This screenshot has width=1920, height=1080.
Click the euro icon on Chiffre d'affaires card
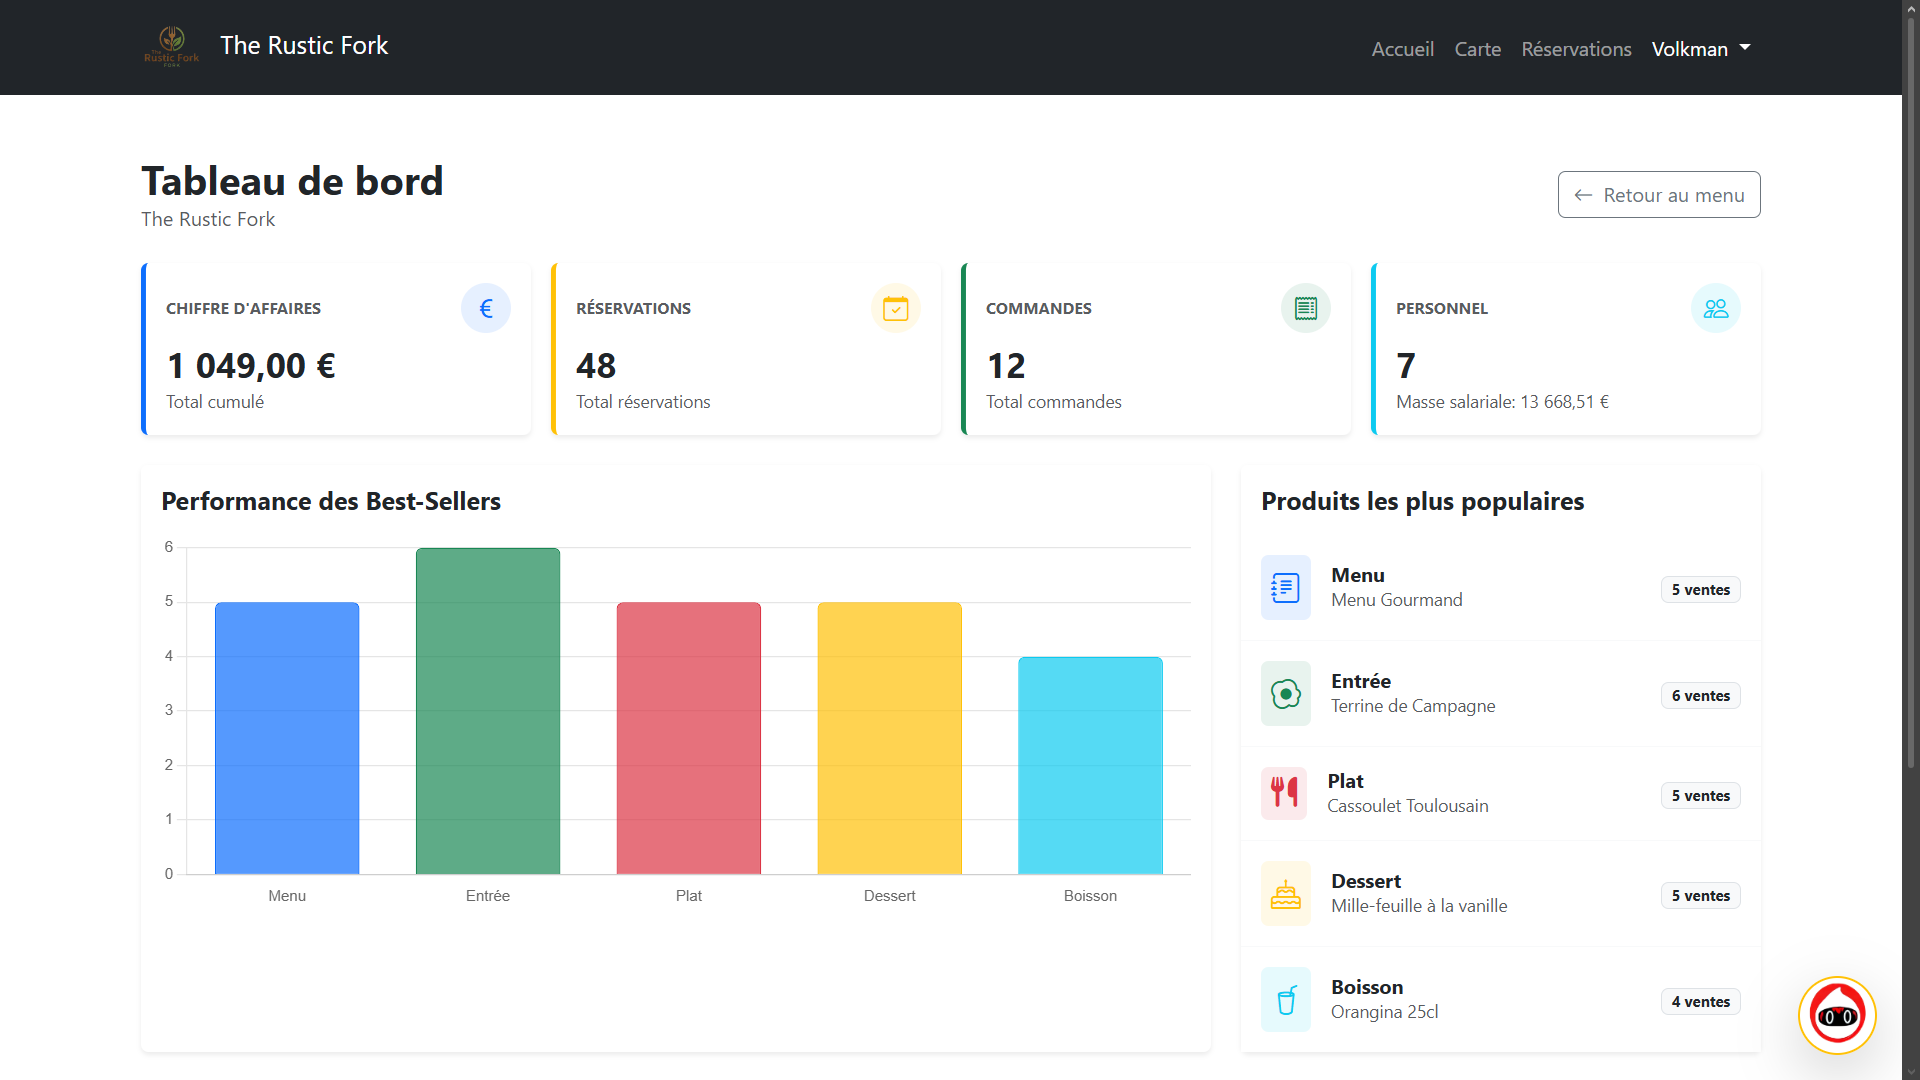click(486, 308)
